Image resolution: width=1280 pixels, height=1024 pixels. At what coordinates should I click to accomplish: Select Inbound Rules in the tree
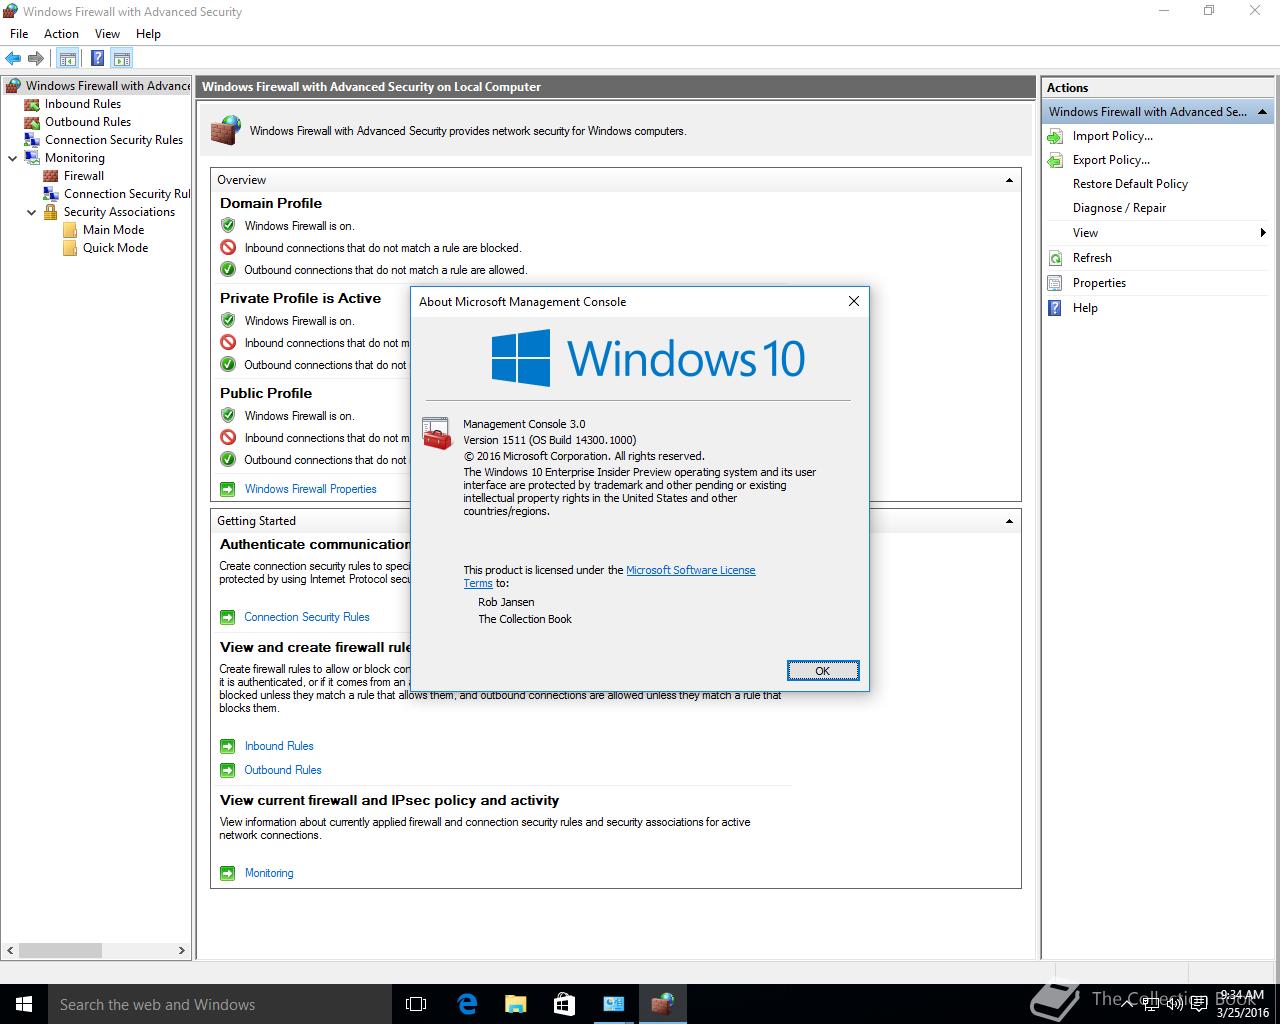click(83, 104)
